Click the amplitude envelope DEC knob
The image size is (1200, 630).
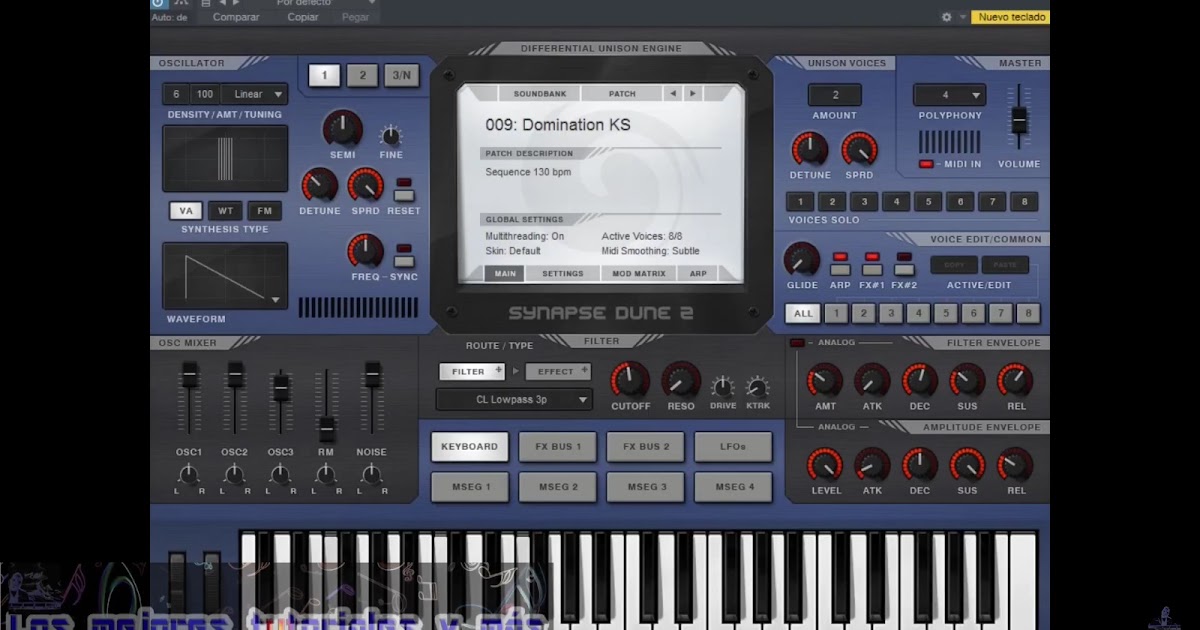919,465
